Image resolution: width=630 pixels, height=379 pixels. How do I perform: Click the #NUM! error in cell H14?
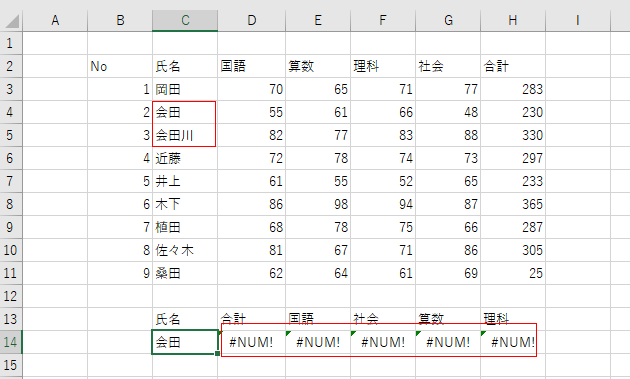(x=513, y=342)
